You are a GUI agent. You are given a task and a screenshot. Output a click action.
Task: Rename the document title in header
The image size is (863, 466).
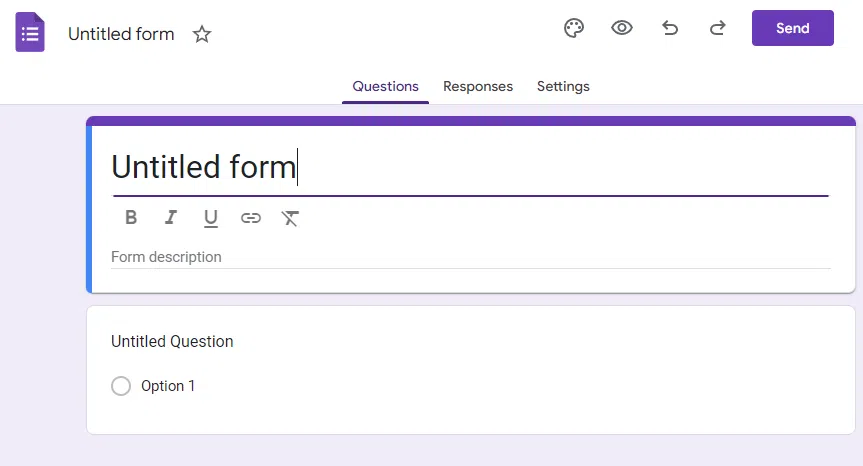coord(121,34)
